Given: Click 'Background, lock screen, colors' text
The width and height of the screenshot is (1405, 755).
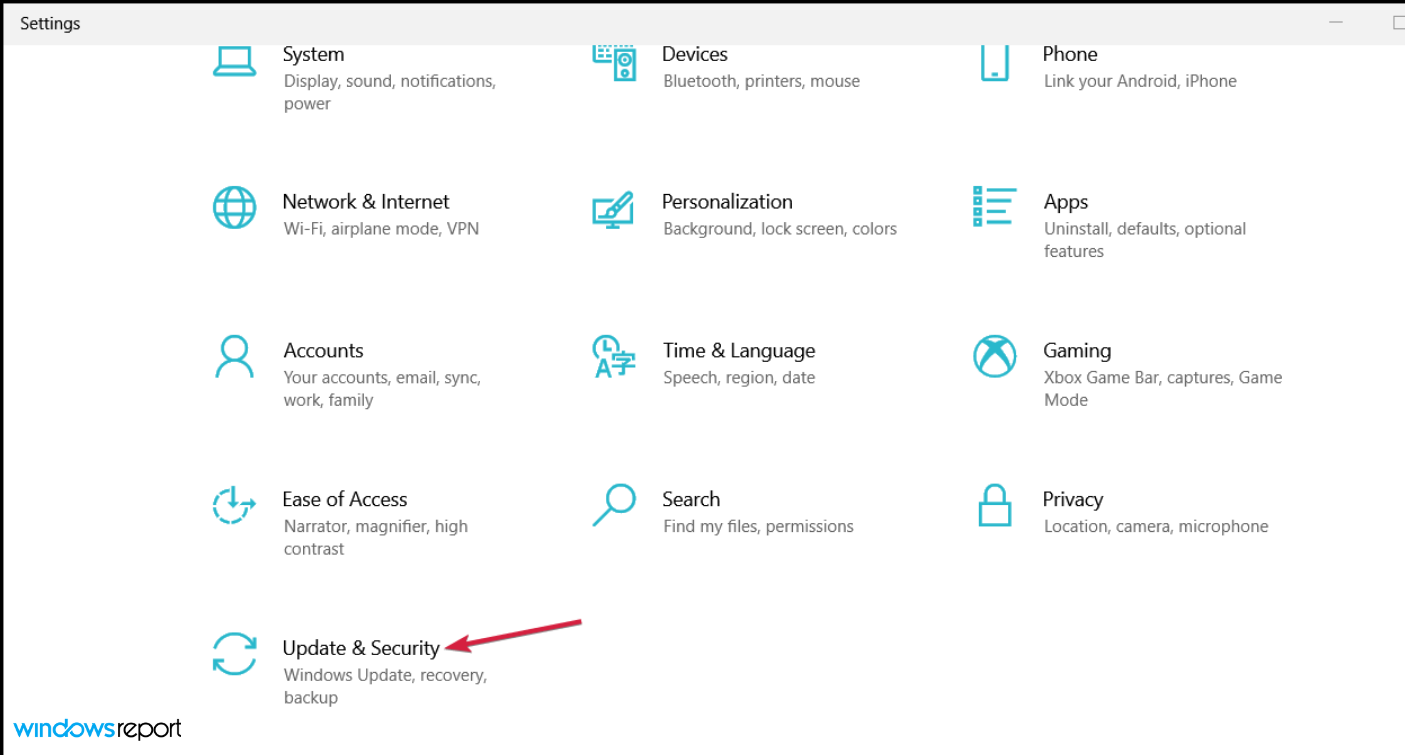Looking at the screenshot, I should (x=780, y=228).
